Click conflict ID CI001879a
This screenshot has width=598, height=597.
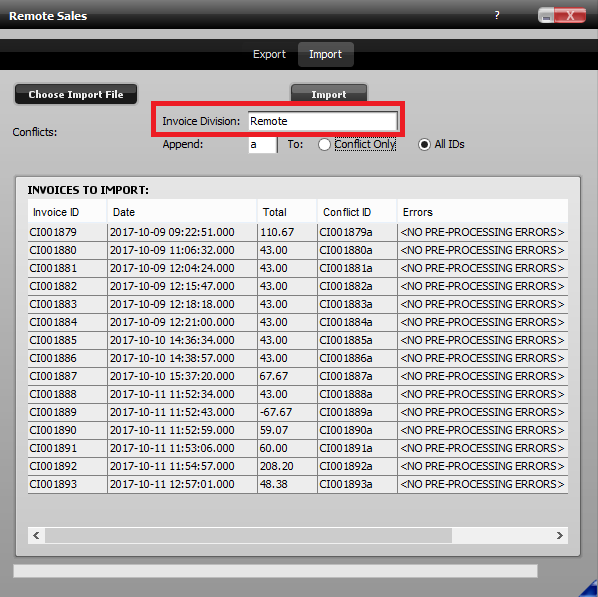pos(346,232)
